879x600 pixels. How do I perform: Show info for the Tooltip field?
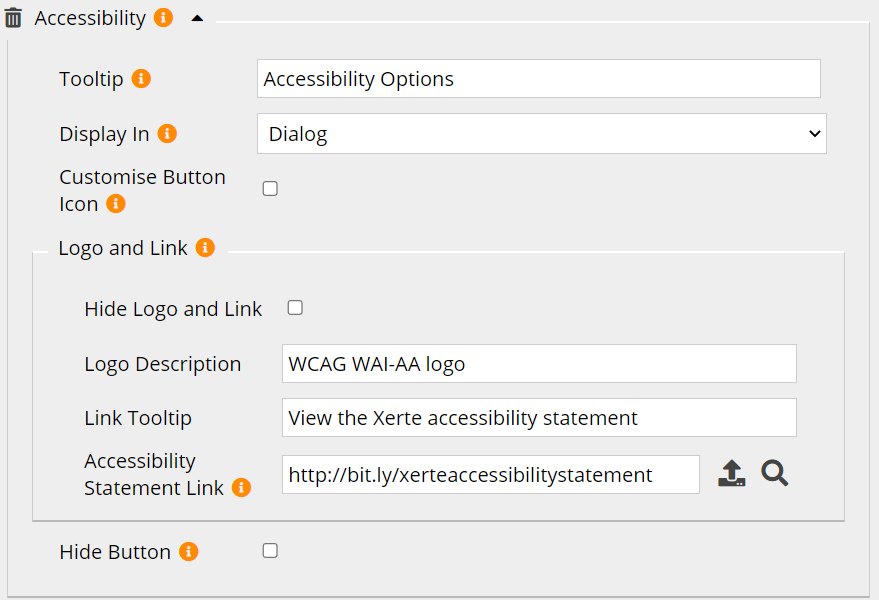coord(141,79)
